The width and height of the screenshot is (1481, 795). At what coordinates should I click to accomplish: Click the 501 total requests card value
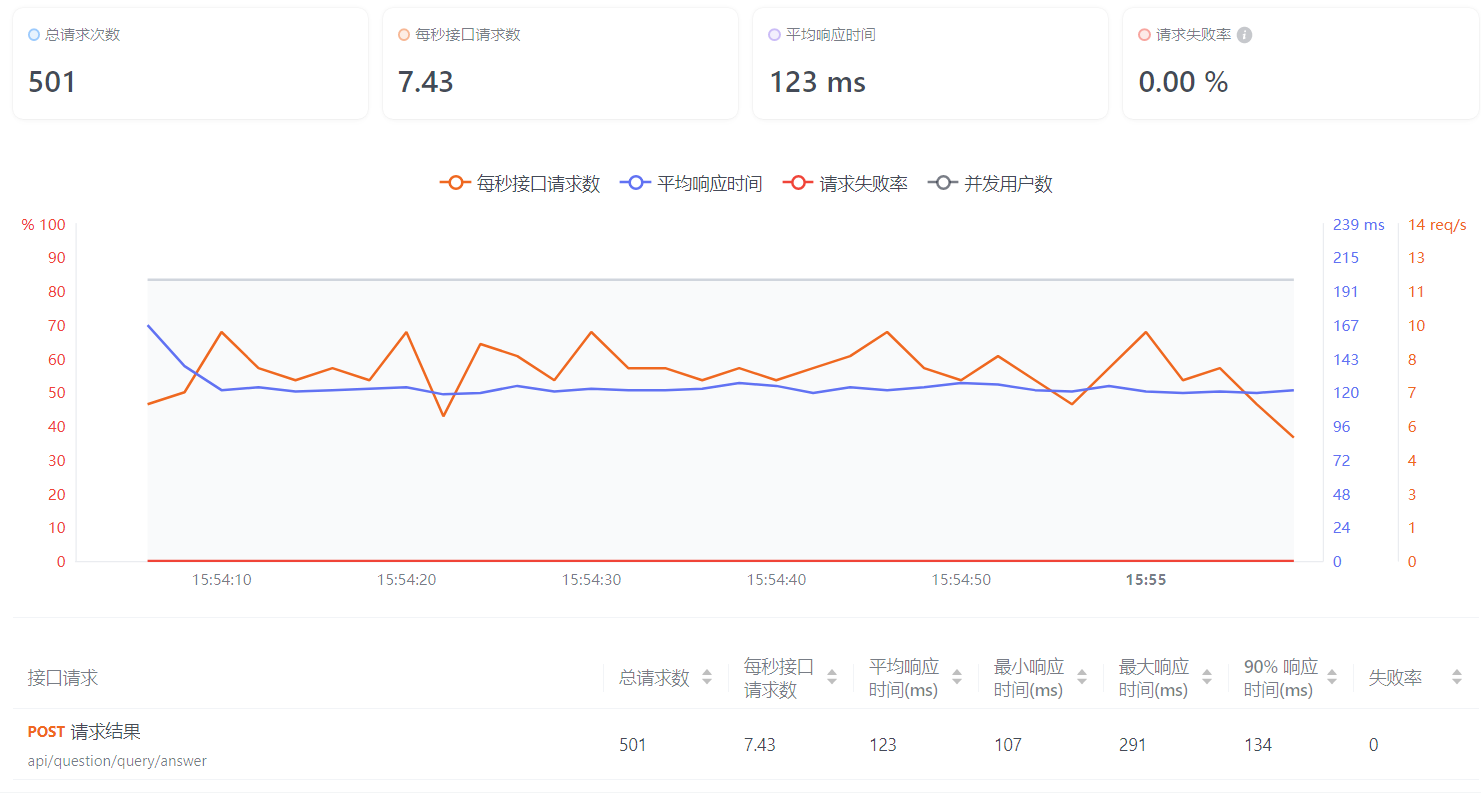52,82
